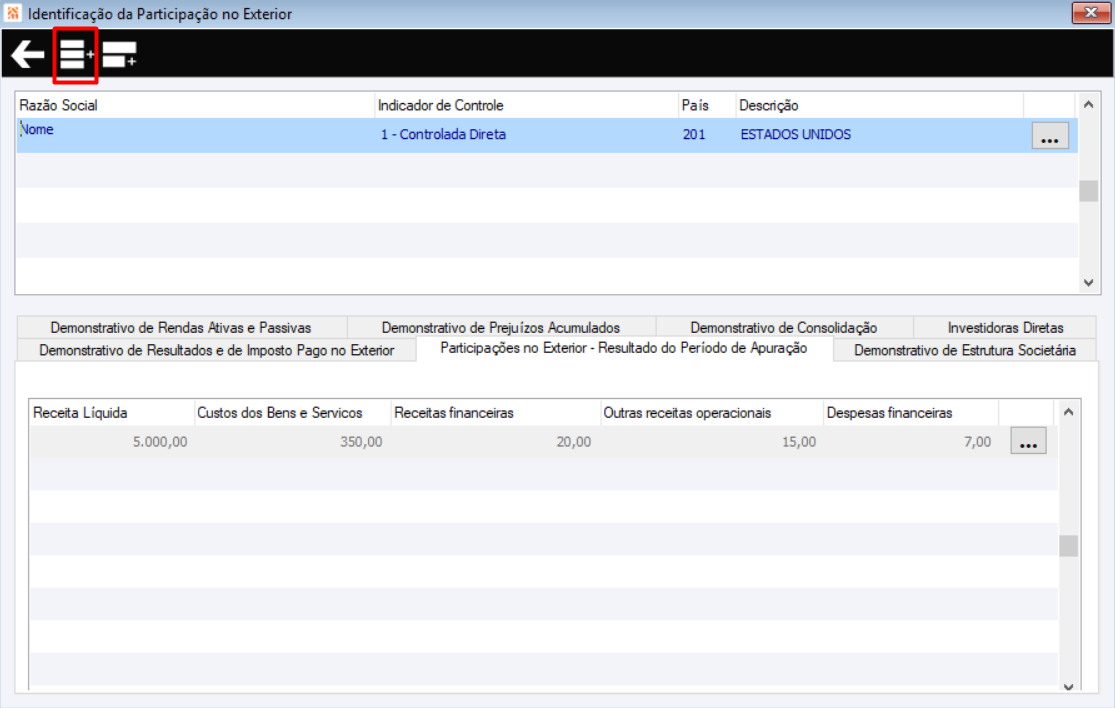Image resolution: width=1115 pixels, height=708 pixels.
Task: Click the top grid scroll-up arrow
Action: [1088, 104]
